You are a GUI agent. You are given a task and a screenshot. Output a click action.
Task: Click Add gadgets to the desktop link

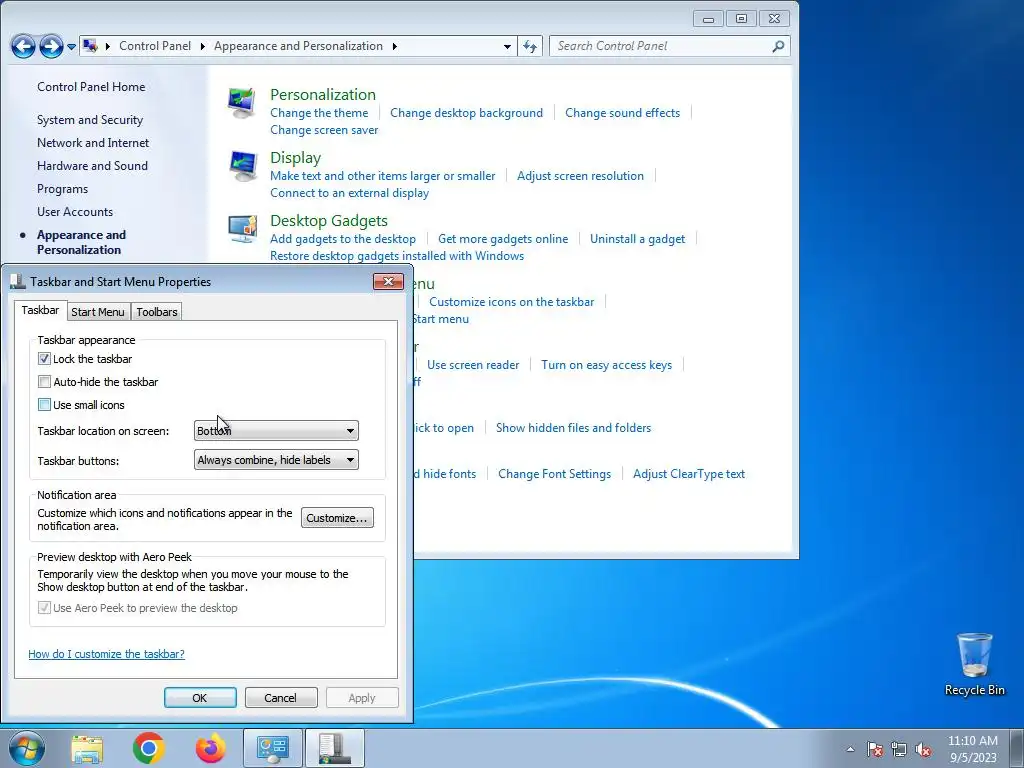[343, 238]
